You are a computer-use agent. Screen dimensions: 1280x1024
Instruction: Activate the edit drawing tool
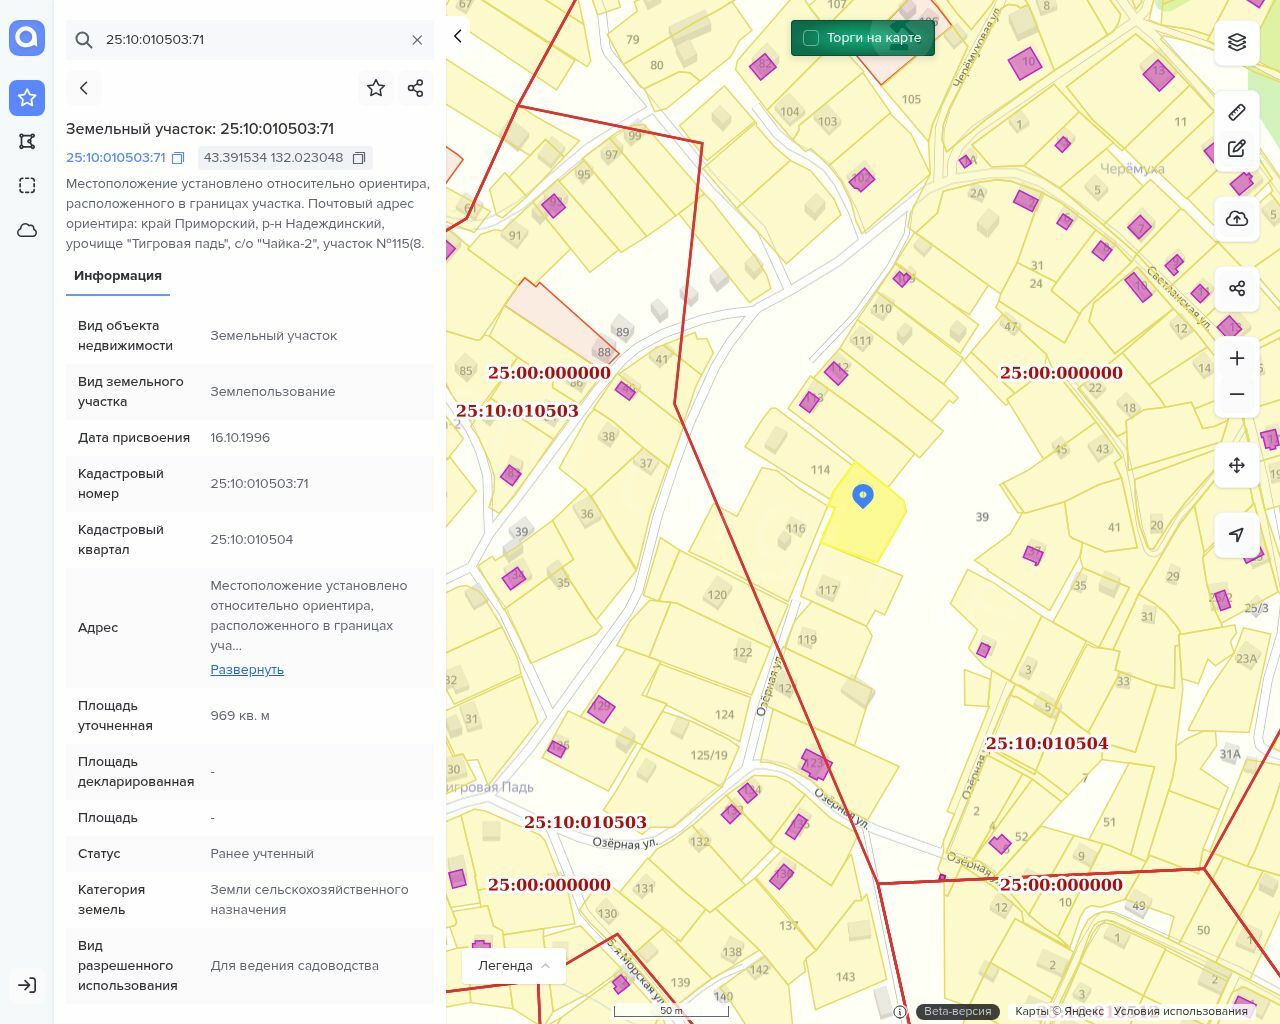click(1237, 149)
